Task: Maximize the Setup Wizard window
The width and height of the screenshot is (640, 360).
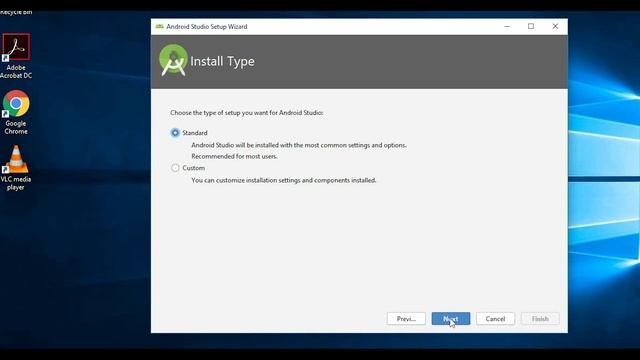Action: pyautogui.click(x=531, y=27)
